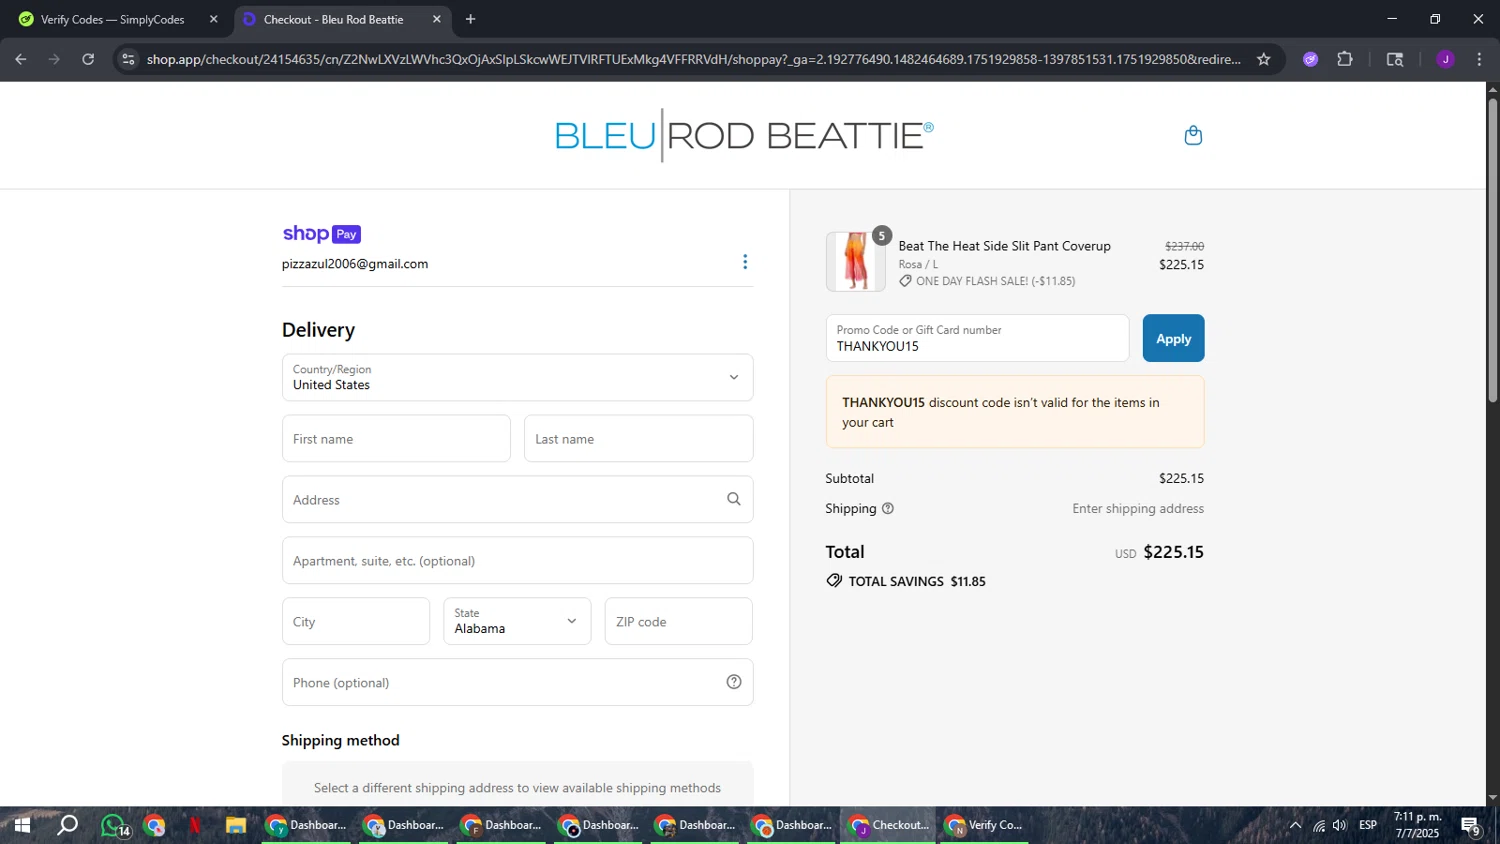Image resolution: width=1500 pixels, height=844 pixels.
Task: Click the browser back arrow
Action: coord(21,59)
